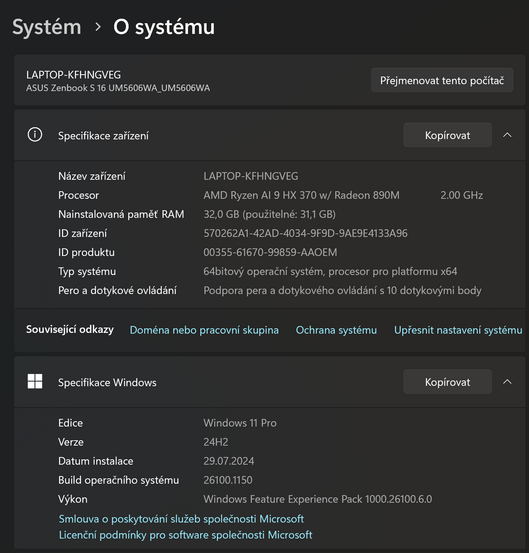Select 64bitový operační systém value
This screenshot has height=553, width=529.
tap(330, 272)
